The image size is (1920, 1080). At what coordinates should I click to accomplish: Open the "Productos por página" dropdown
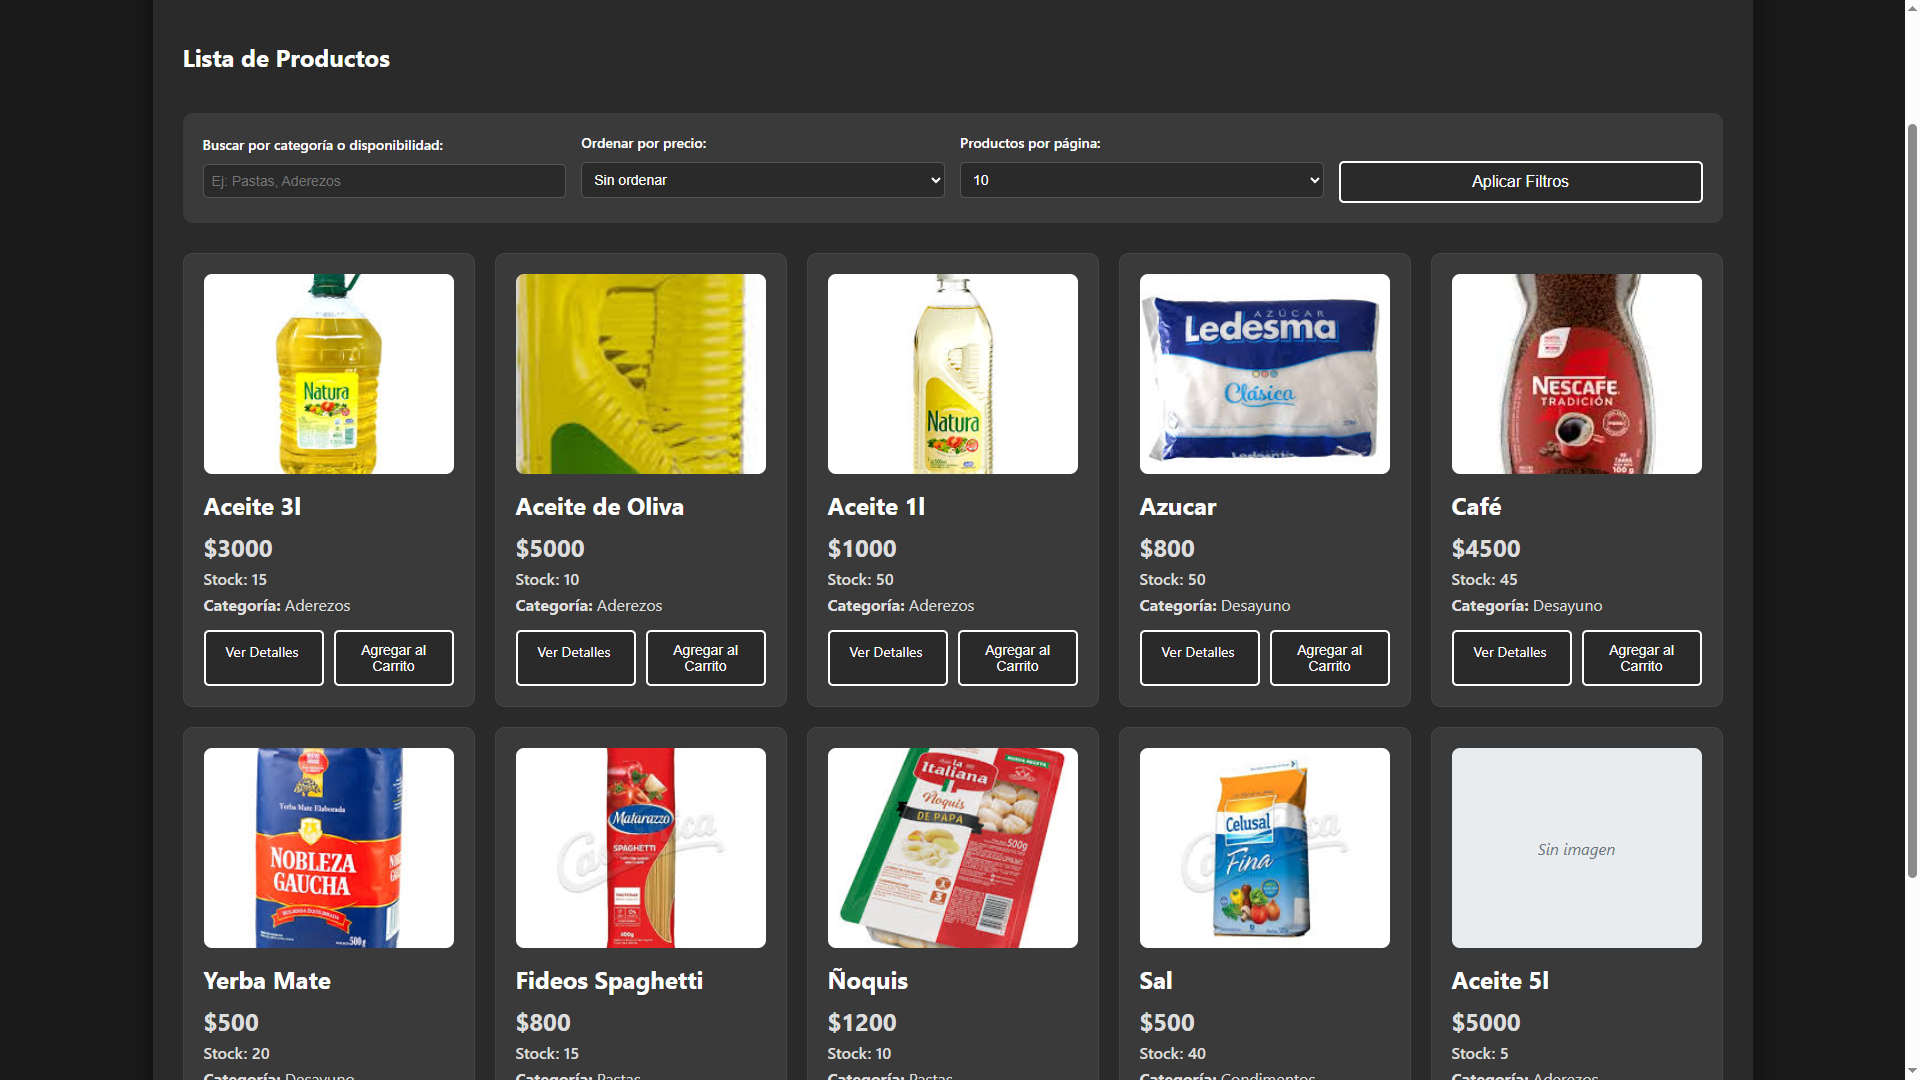(x=1140, y=180)
